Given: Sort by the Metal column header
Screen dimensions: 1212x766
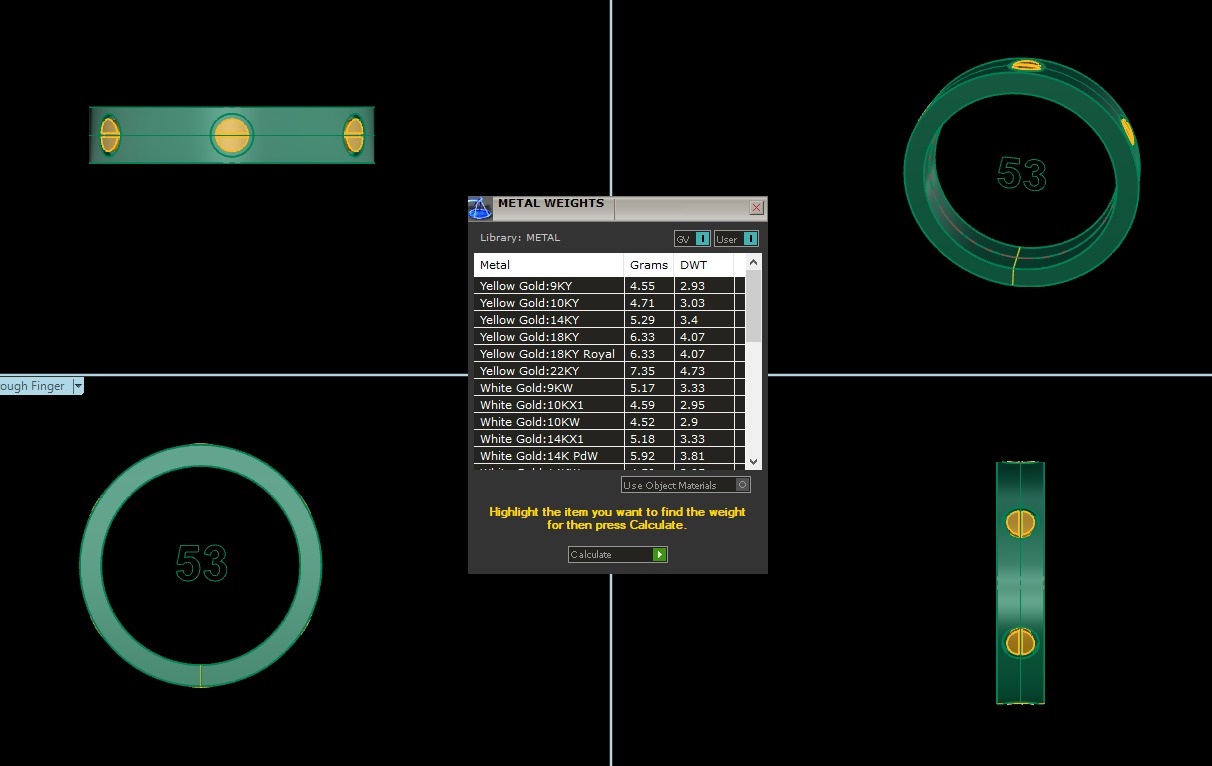Looking at the screenshot, I should 548,265.
